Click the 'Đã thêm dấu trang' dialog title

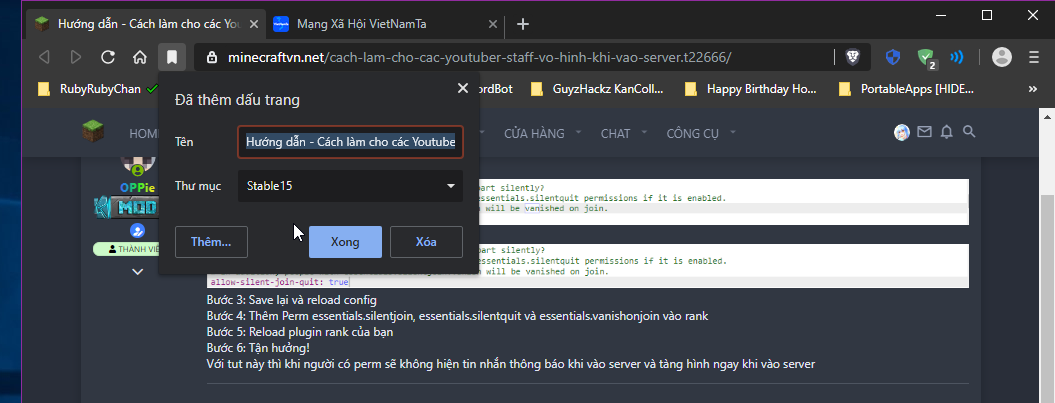[x=237, y=101]
